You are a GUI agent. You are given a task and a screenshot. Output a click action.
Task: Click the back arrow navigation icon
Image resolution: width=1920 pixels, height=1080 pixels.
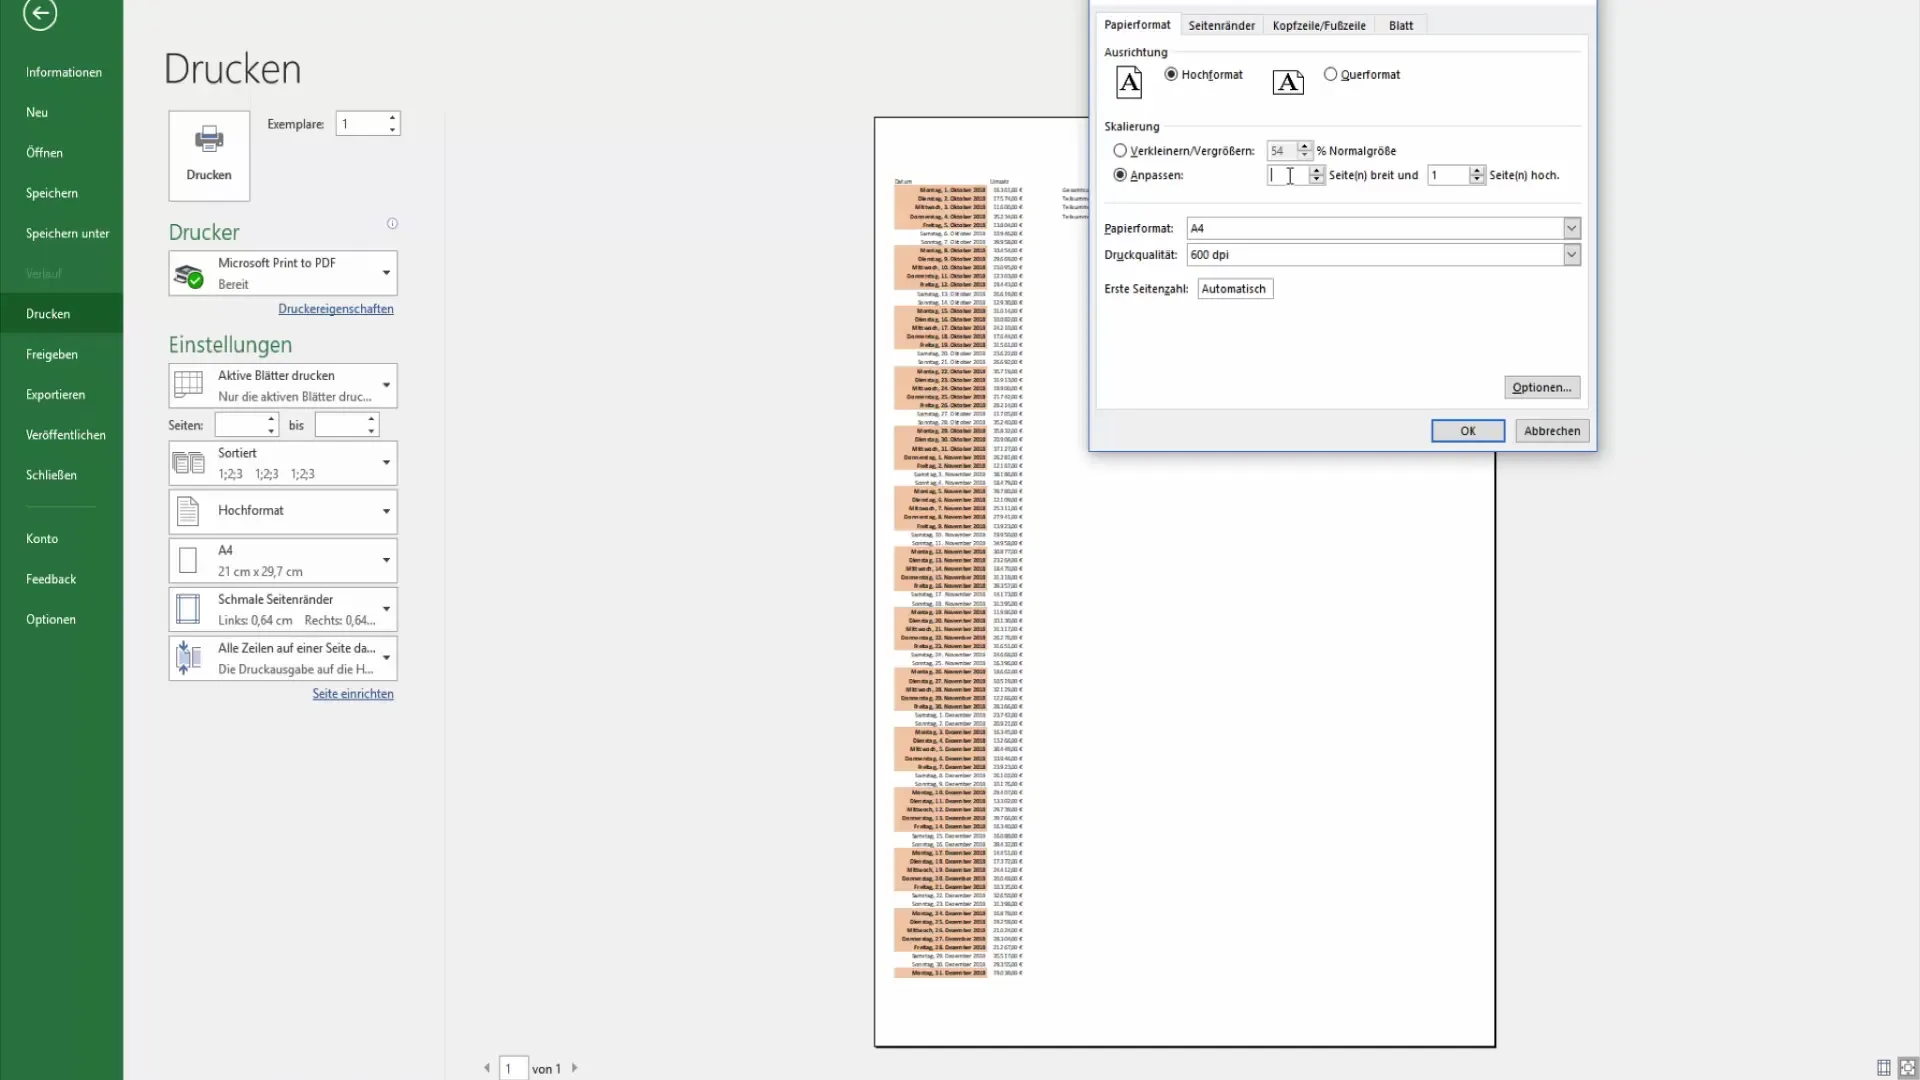(38, 15)
